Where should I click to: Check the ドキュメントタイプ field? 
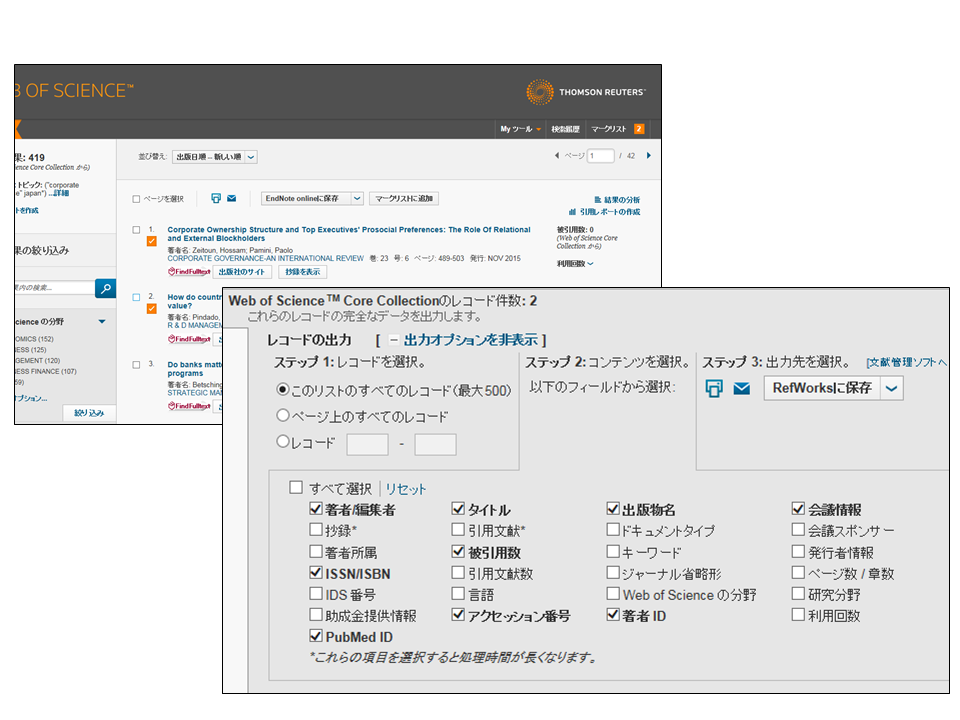[x=613, y=530]
